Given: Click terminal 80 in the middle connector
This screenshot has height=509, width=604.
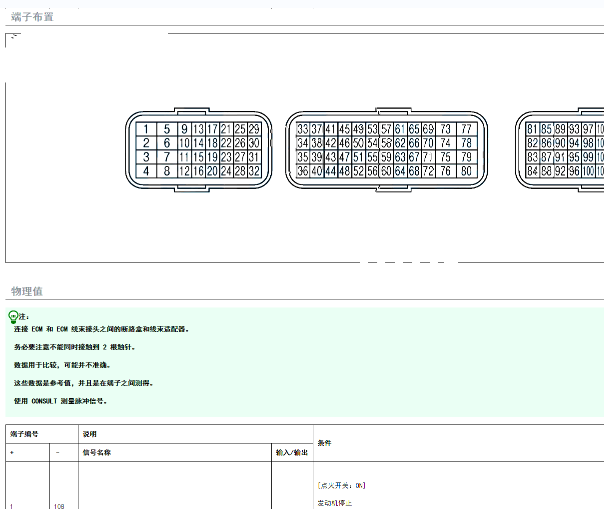Looking at the screenshot, I should pyautogui.click(x=466, y=171).
